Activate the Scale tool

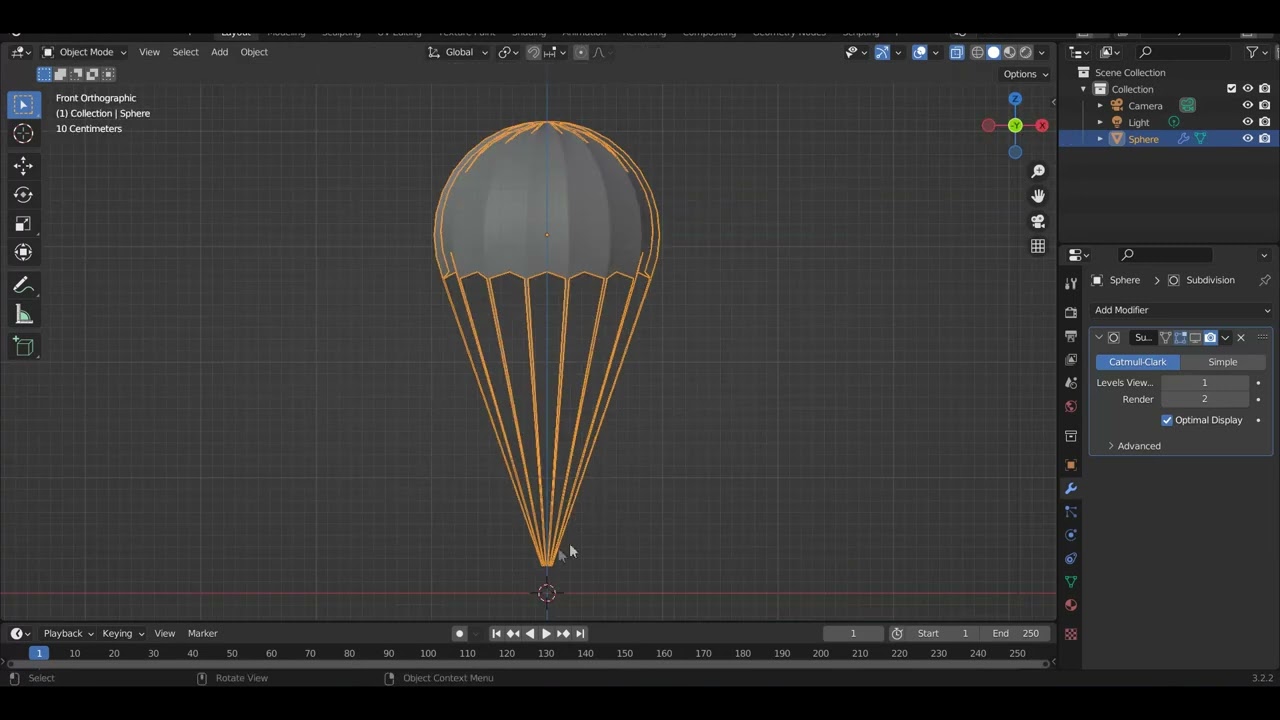pos(23,224)
